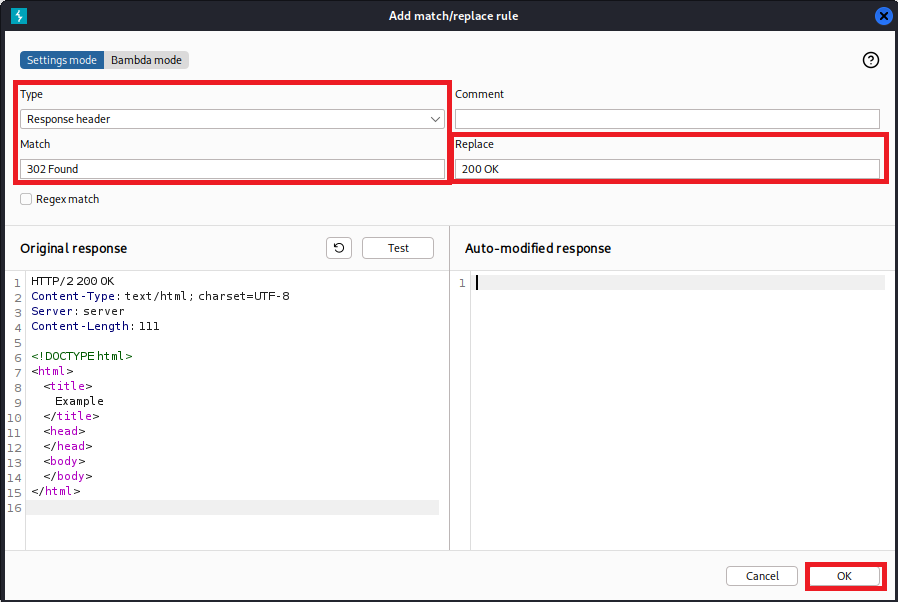This screenshot has height=602, width=898.
Task: Click the reset original response arrow icon
Action: pyautogui.click(x=339, y=248)
